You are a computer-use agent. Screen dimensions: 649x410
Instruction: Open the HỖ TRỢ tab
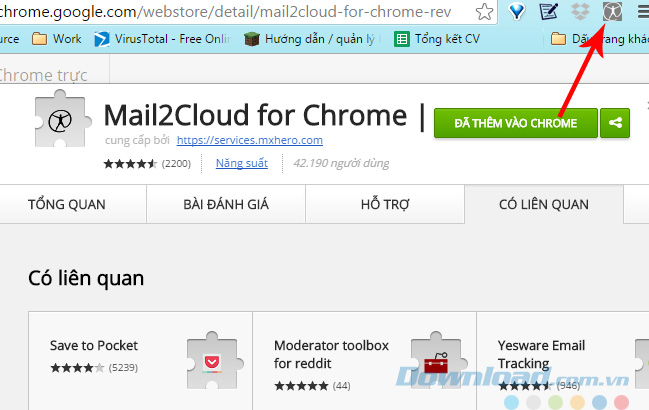tap(384, 204)
